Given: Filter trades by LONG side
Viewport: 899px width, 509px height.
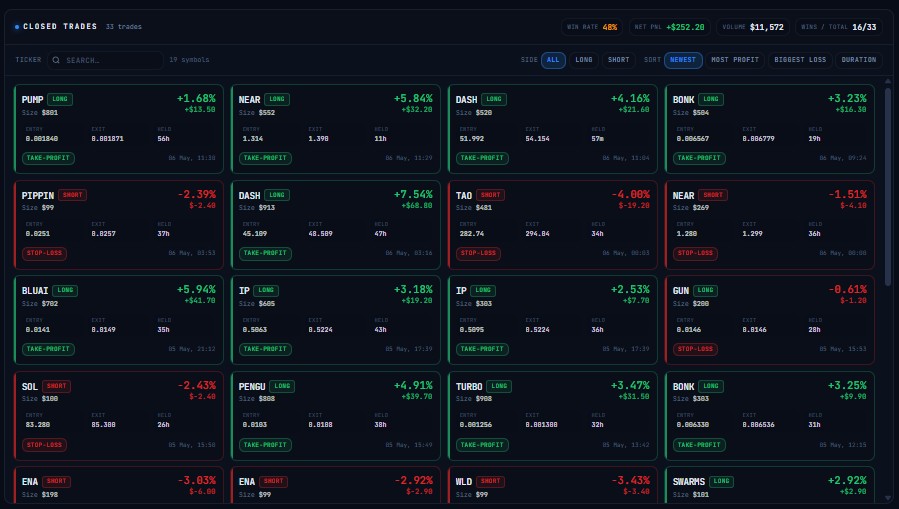Looking at the screenshot, I should (584, 60).
